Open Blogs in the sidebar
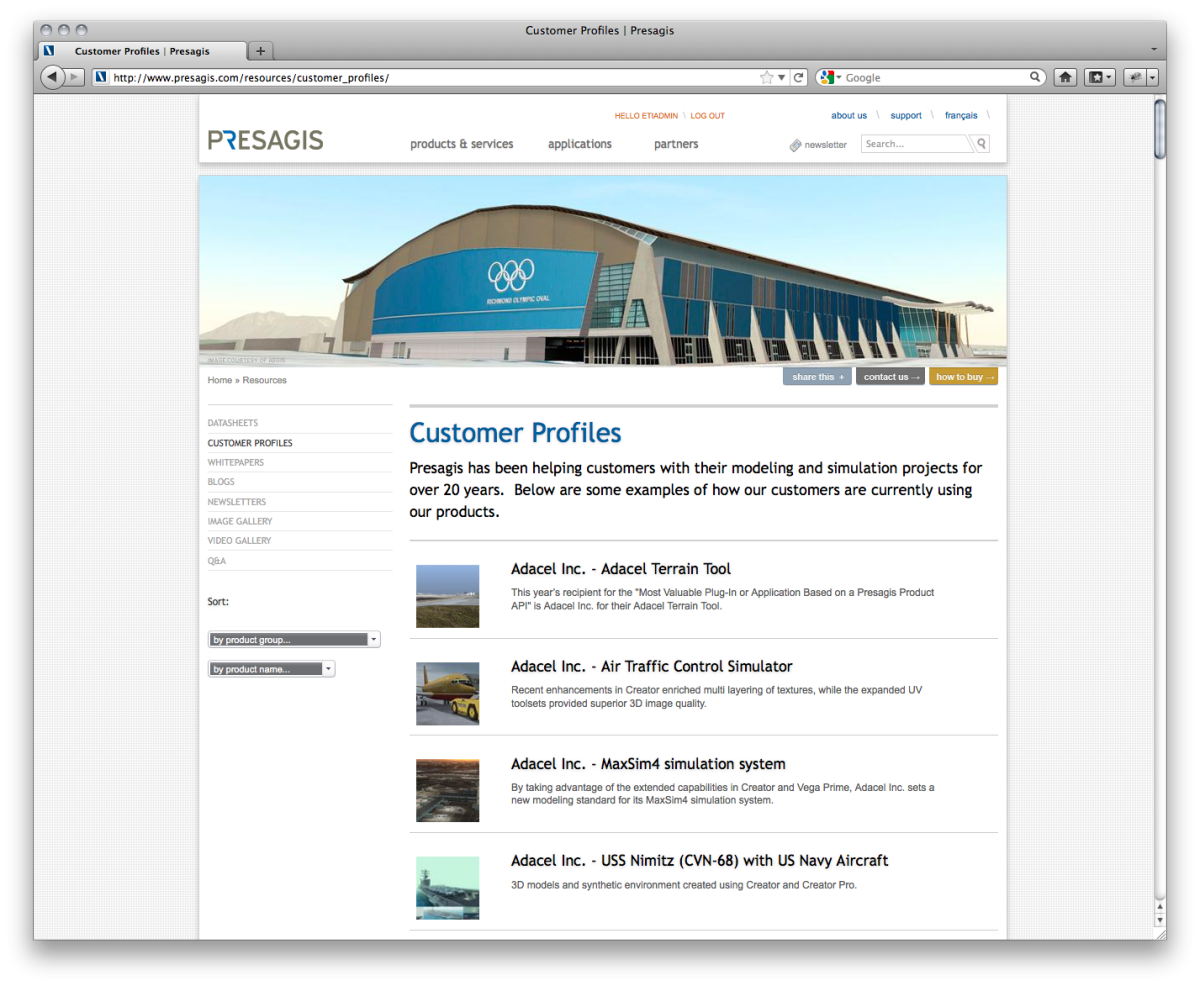1200x986 pixels. point(221,482)
